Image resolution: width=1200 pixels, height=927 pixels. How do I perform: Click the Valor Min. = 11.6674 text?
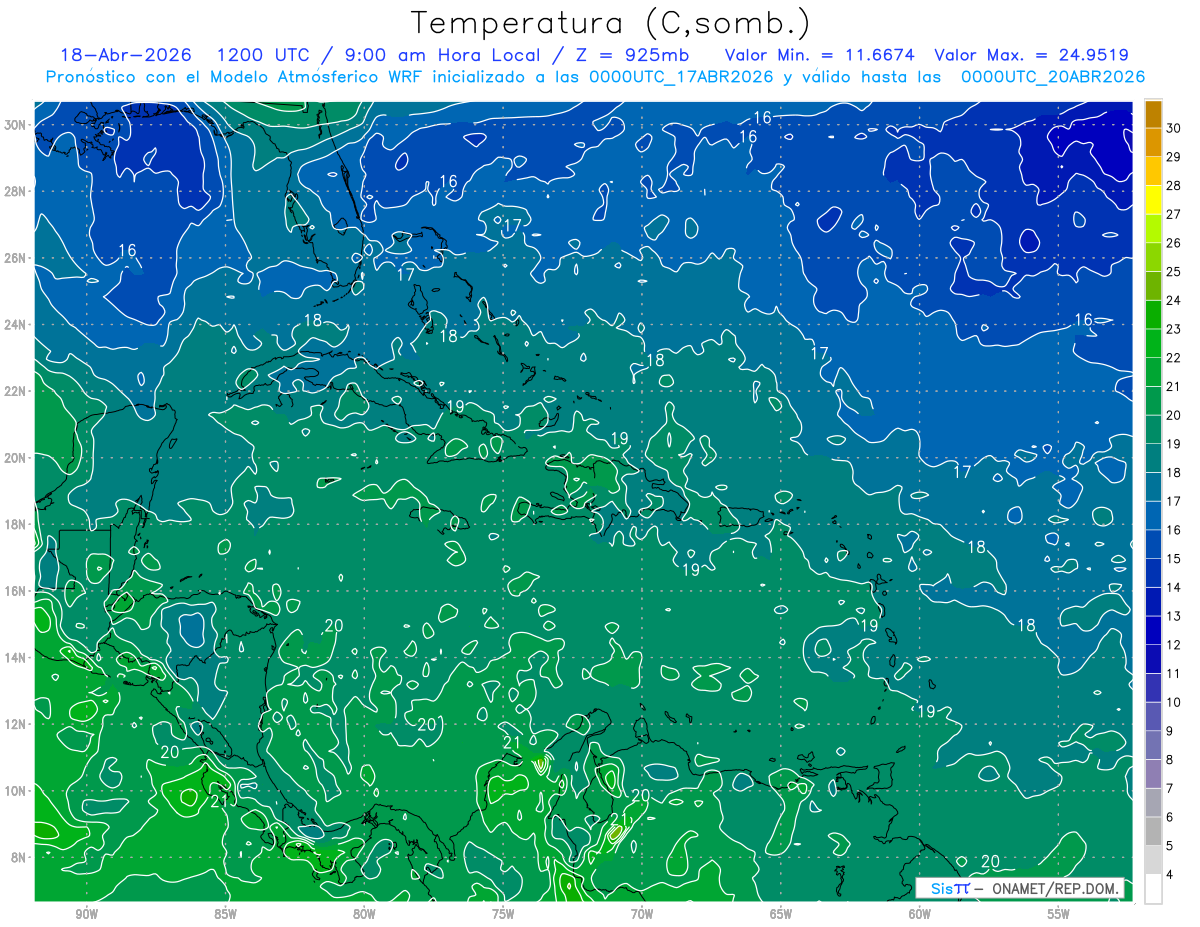click(x=819, y=55)
